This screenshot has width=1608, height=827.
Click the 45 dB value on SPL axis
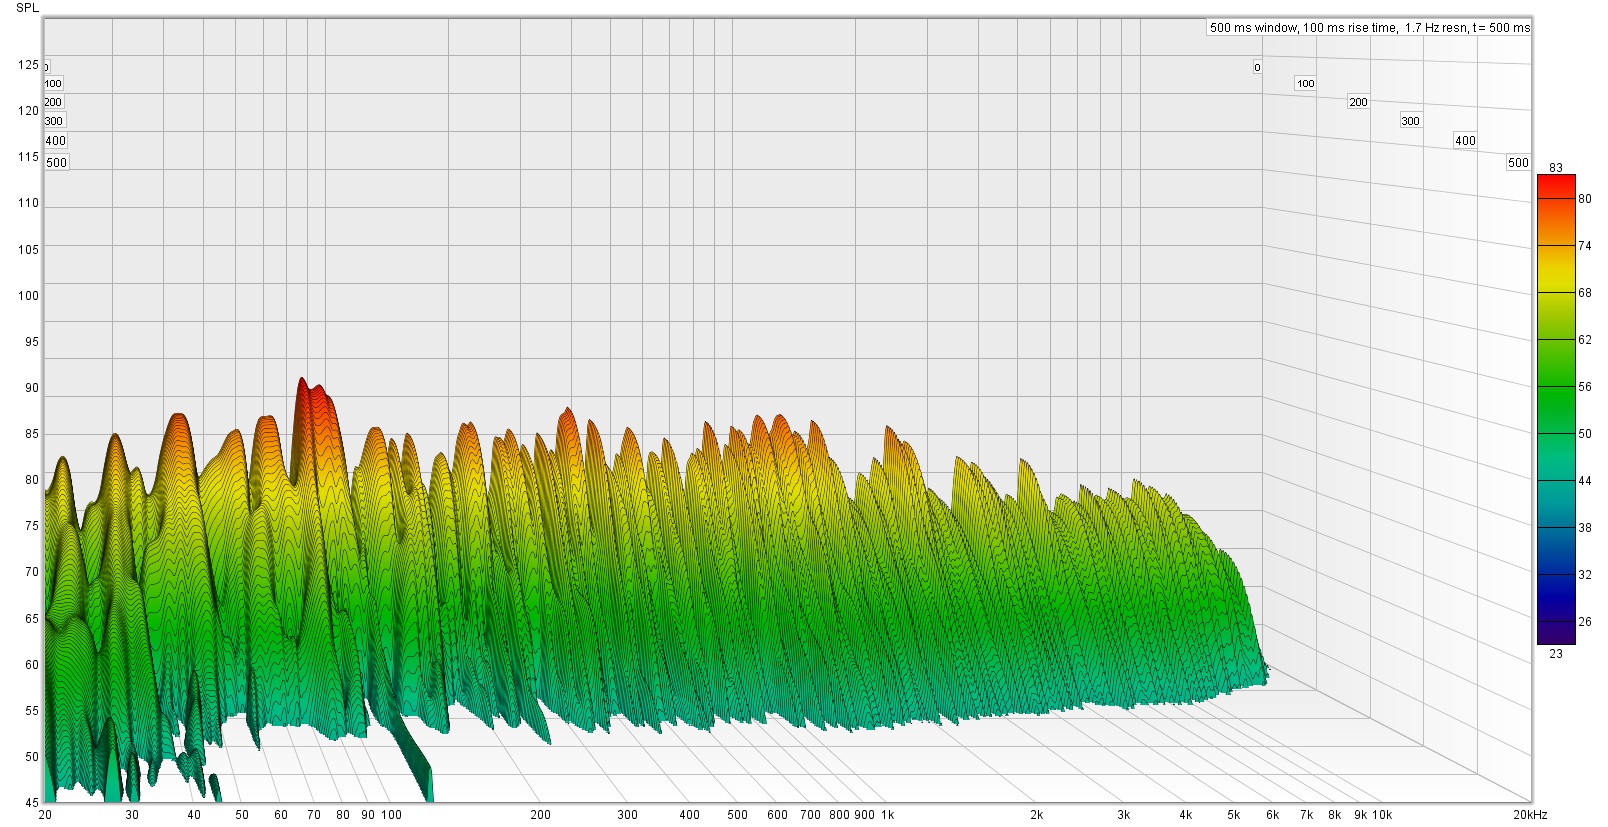click(x=32, y=802)
